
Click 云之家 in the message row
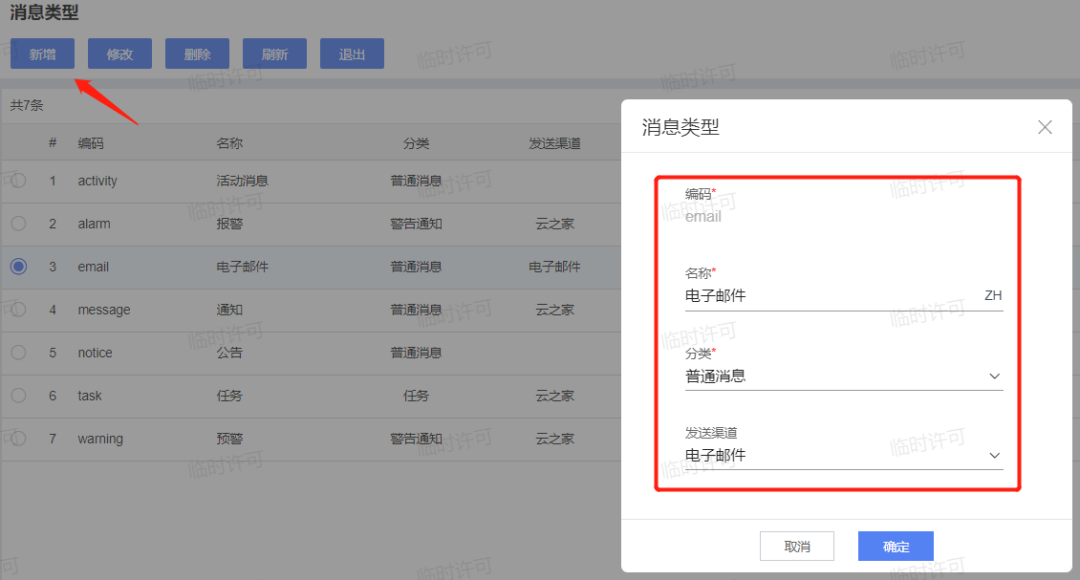click(x=554, y=310)
